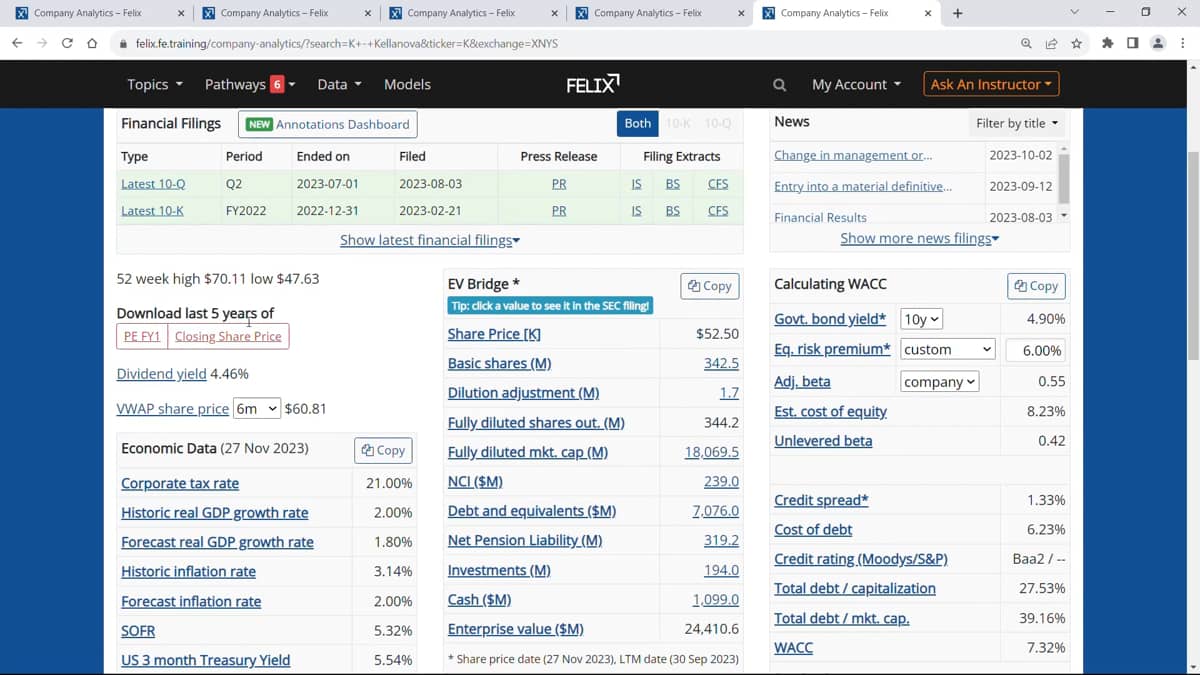Toggle the browser side panel icon

(1132, 43)
